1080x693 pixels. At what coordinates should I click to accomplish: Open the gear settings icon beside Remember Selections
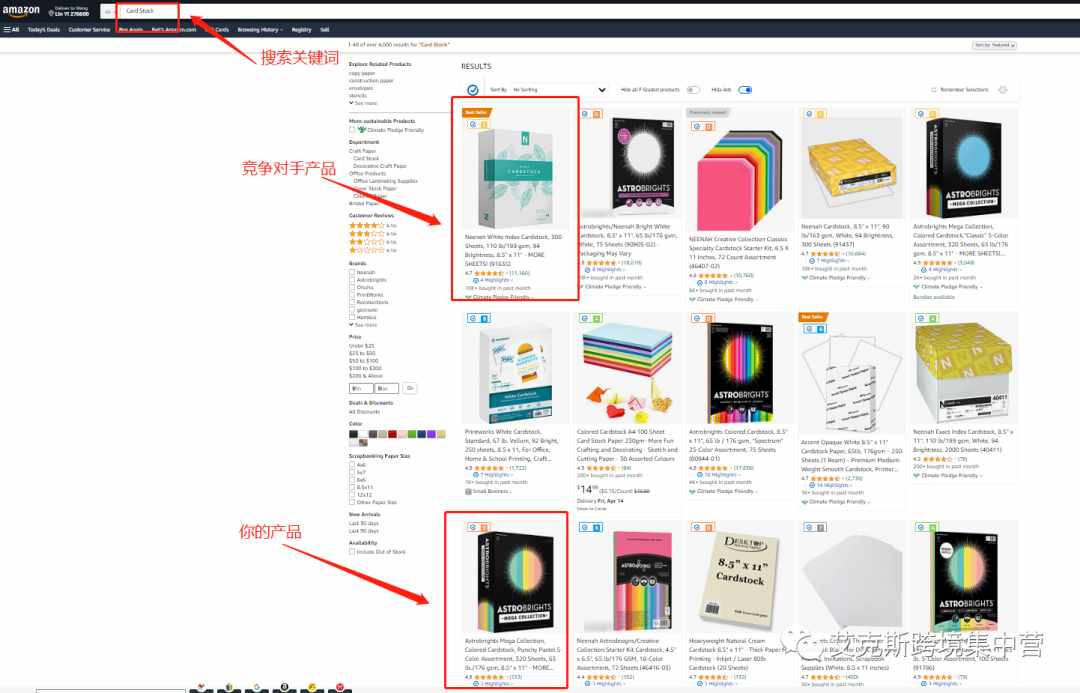coord(1003,90)
